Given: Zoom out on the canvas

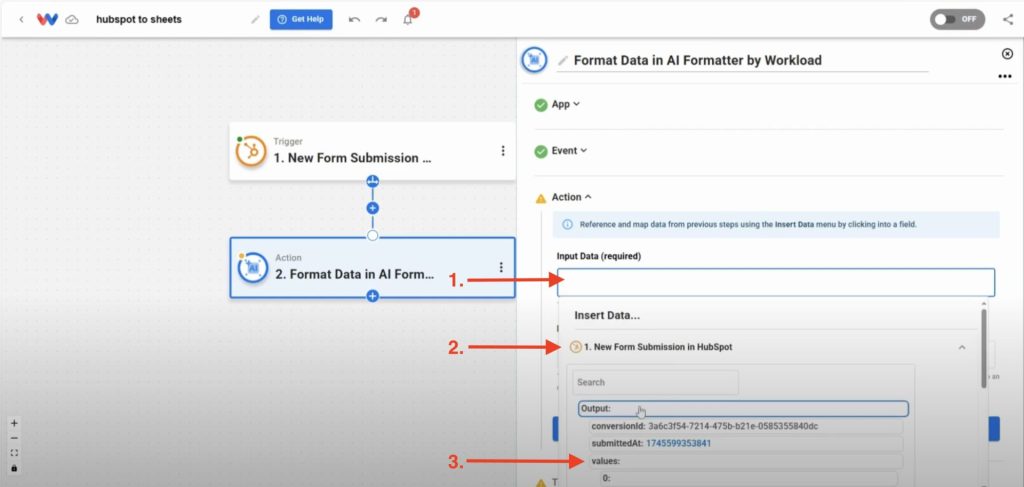Looking at the screenshot, I should click(x=14, y=438).
